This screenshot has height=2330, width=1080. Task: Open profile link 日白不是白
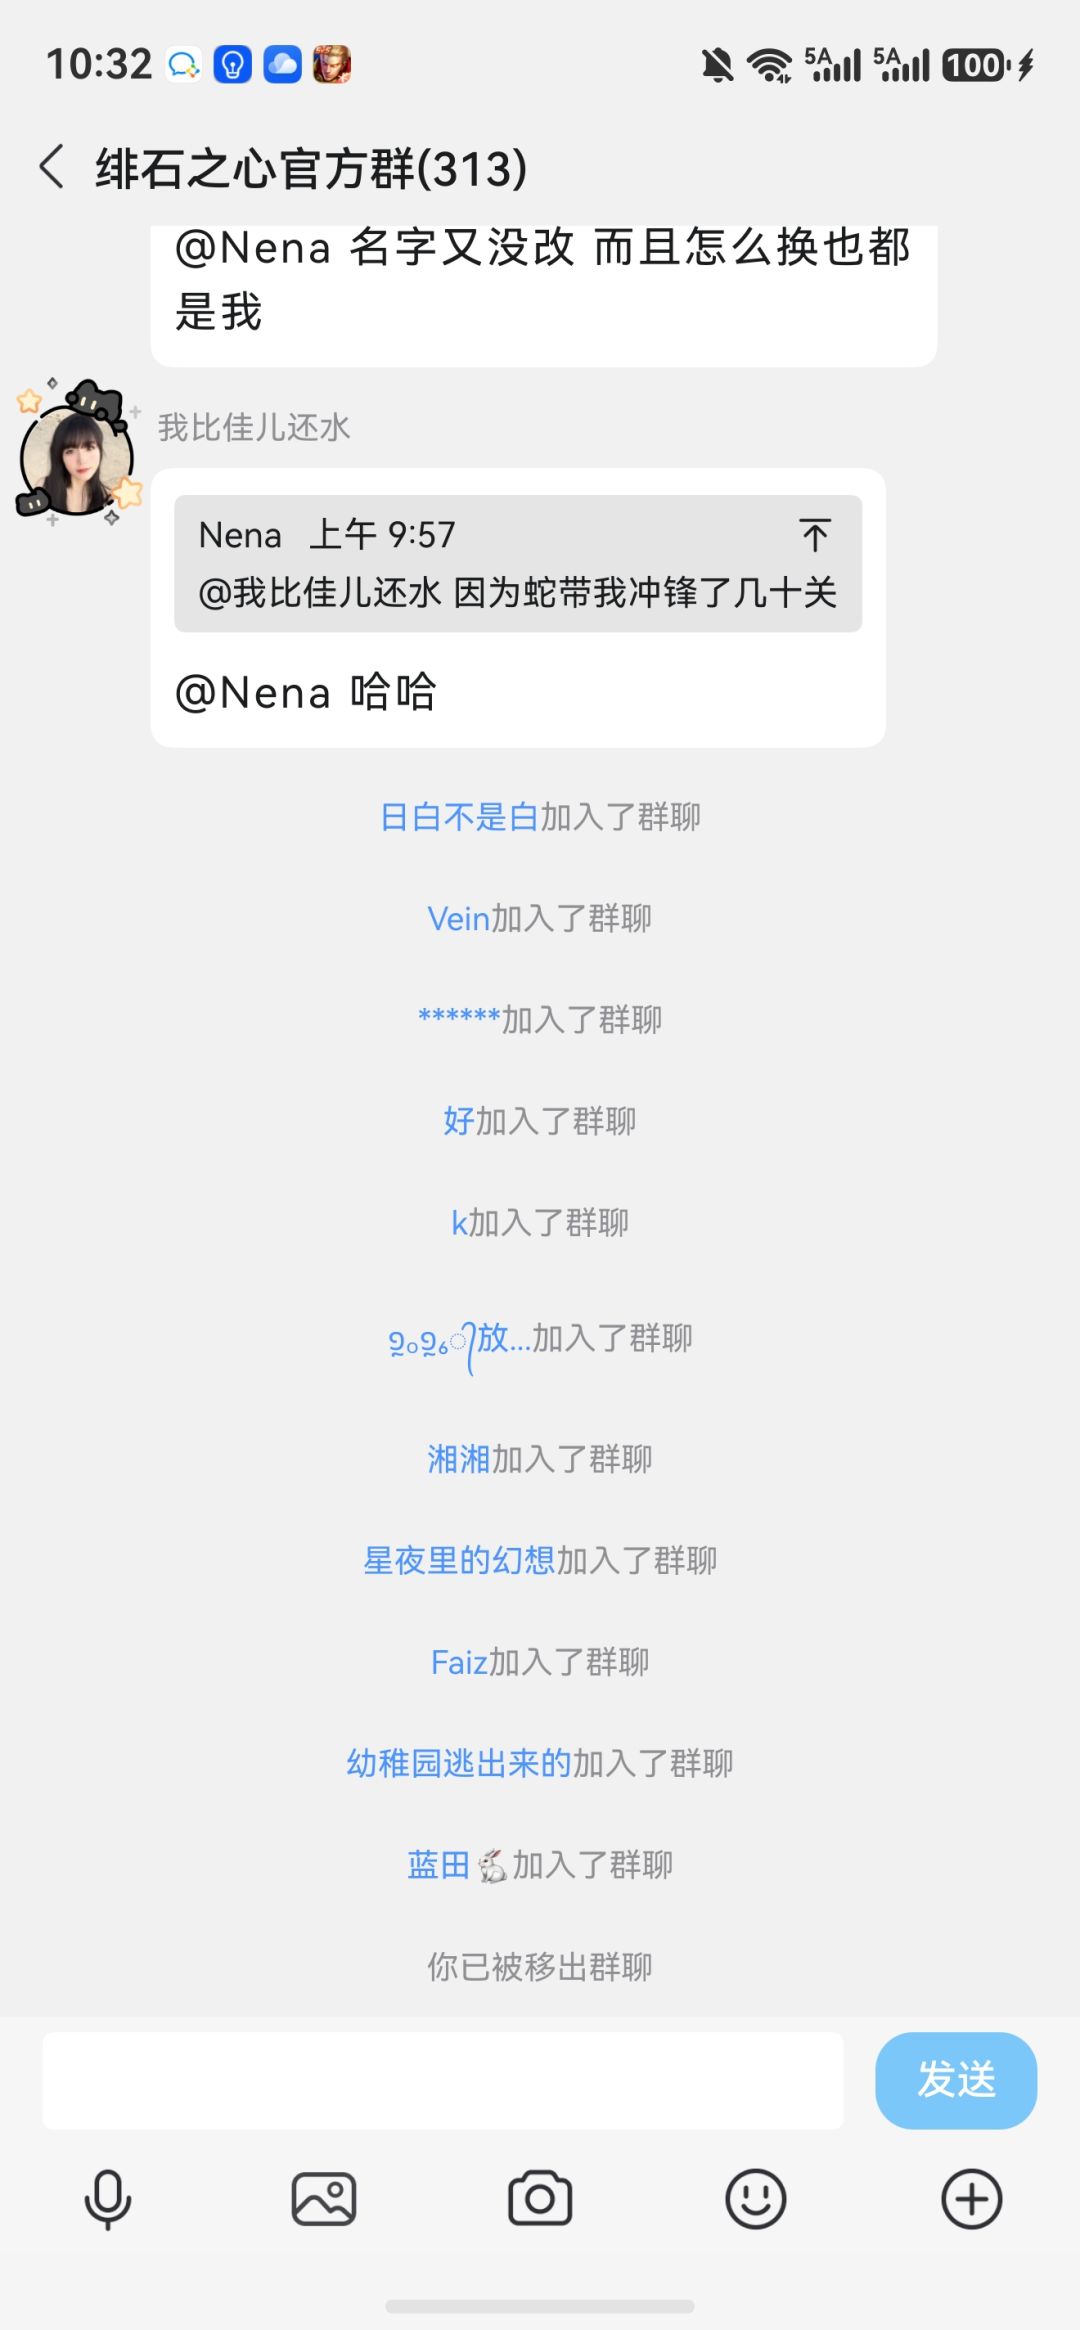460,817
